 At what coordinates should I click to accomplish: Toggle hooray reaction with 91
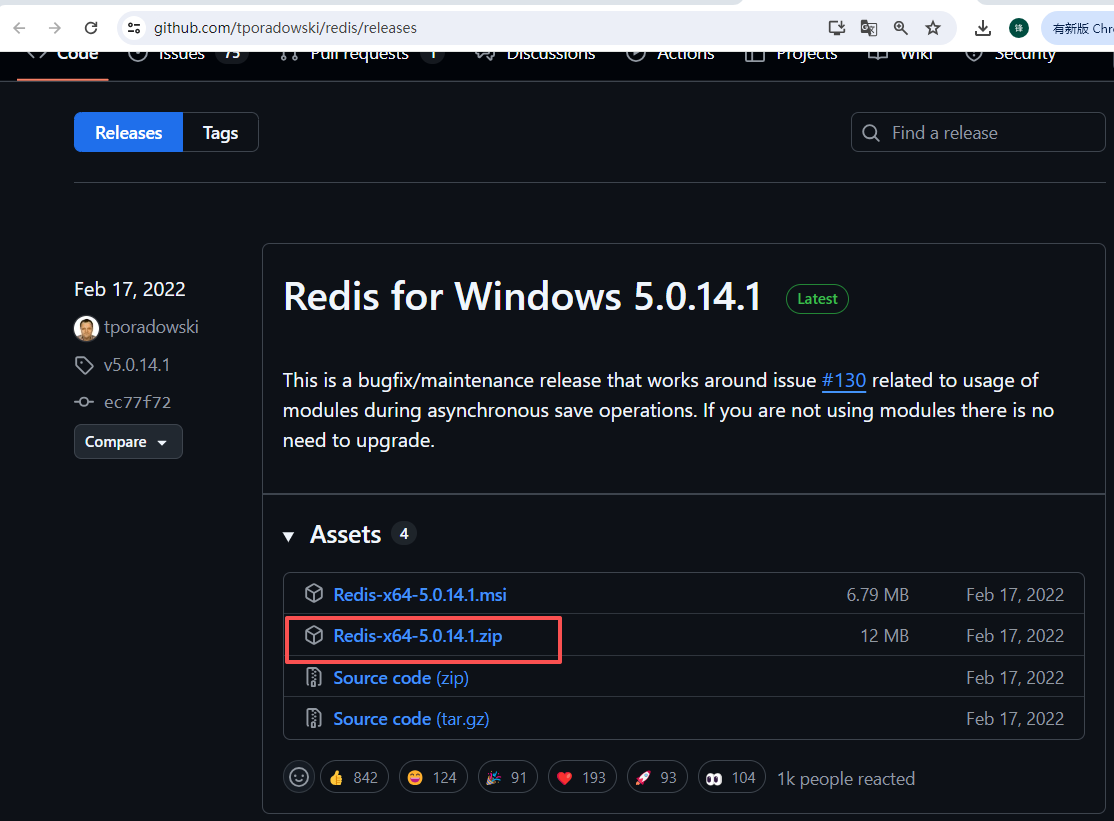click(507, 778)
